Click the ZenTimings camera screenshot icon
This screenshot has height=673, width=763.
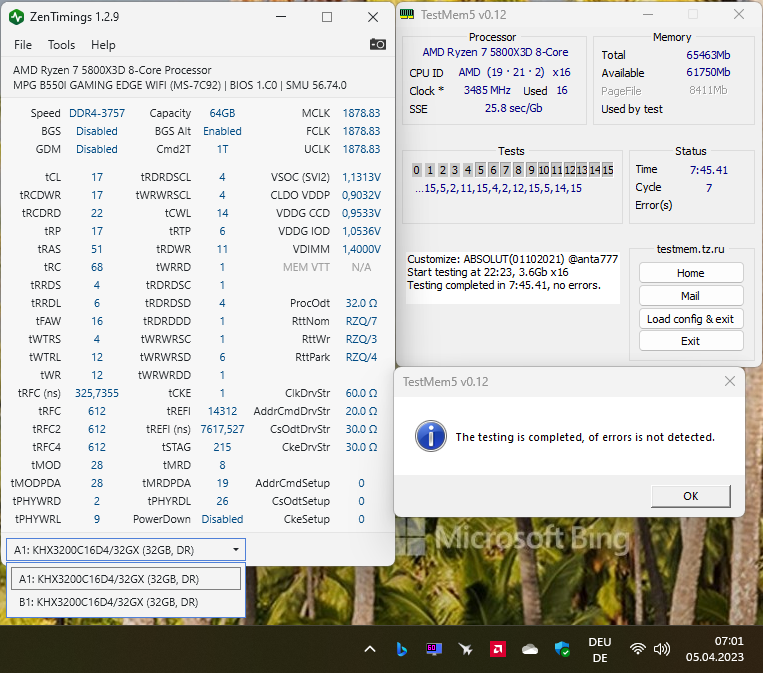377,45
